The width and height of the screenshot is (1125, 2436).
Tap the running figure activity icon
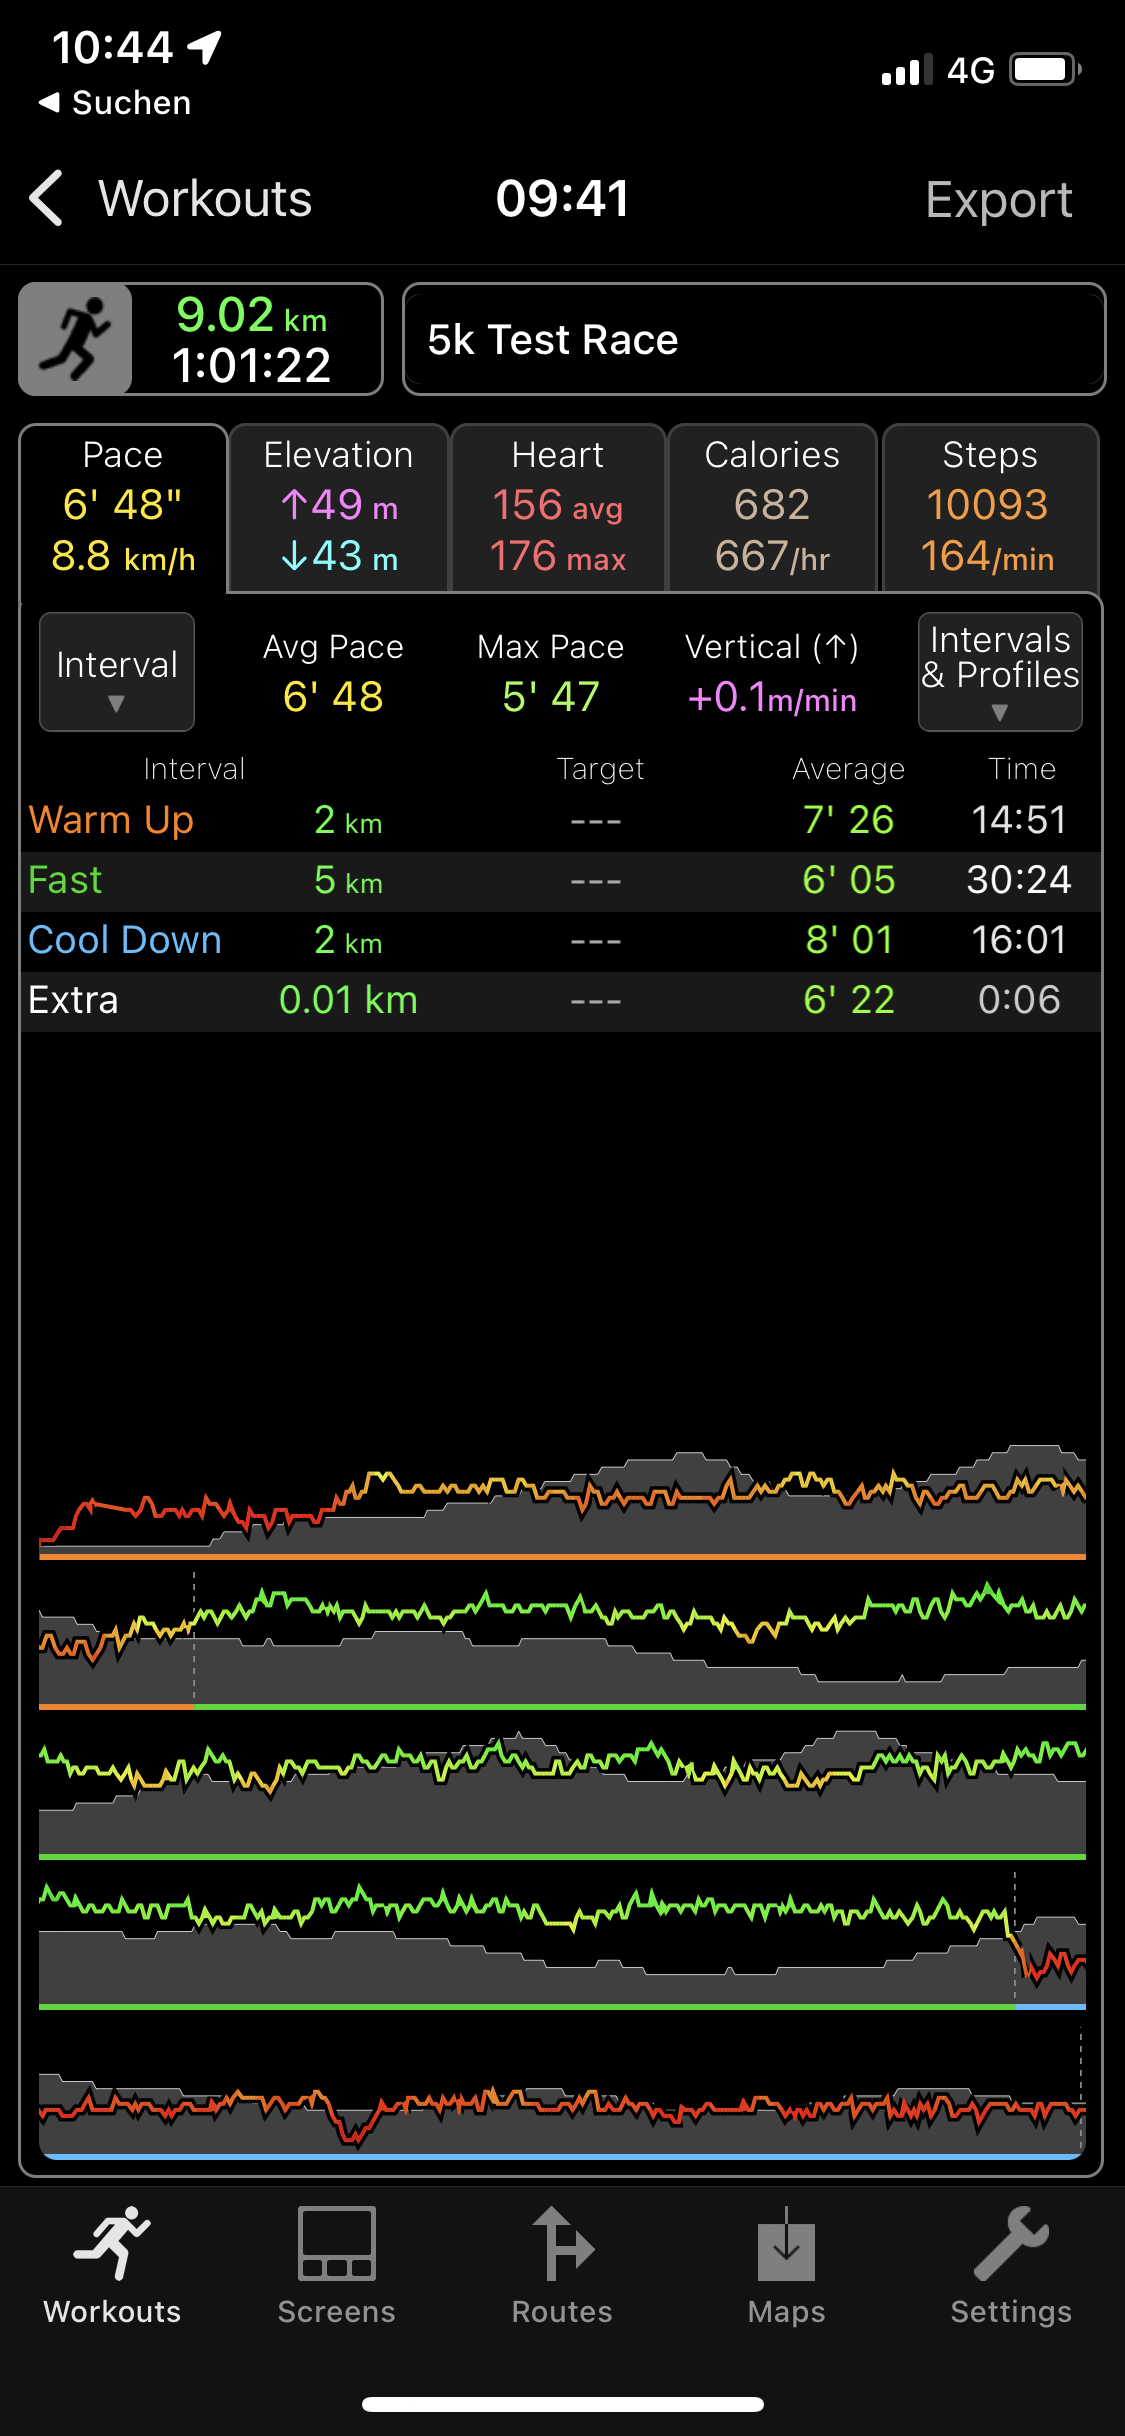coord(76,339)
